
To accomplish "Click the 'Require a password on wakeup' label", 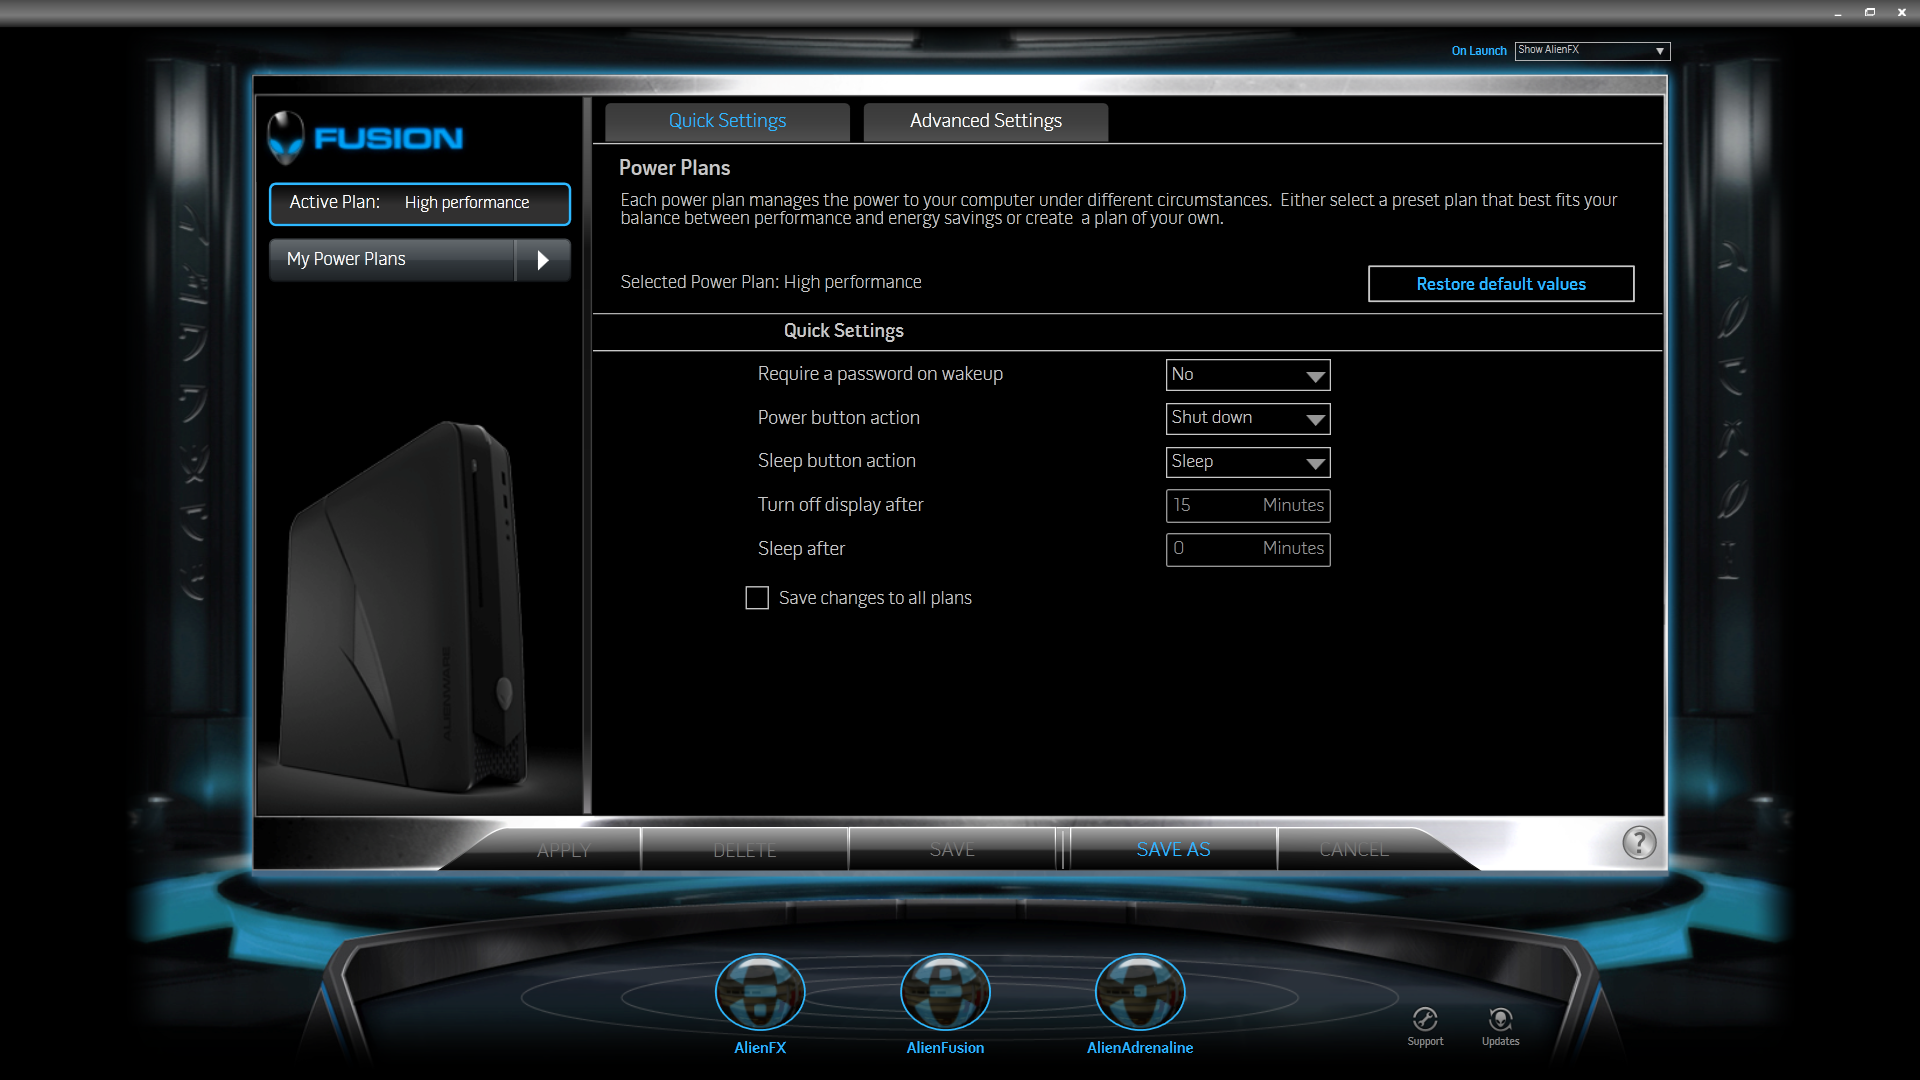I will (880, 374).
